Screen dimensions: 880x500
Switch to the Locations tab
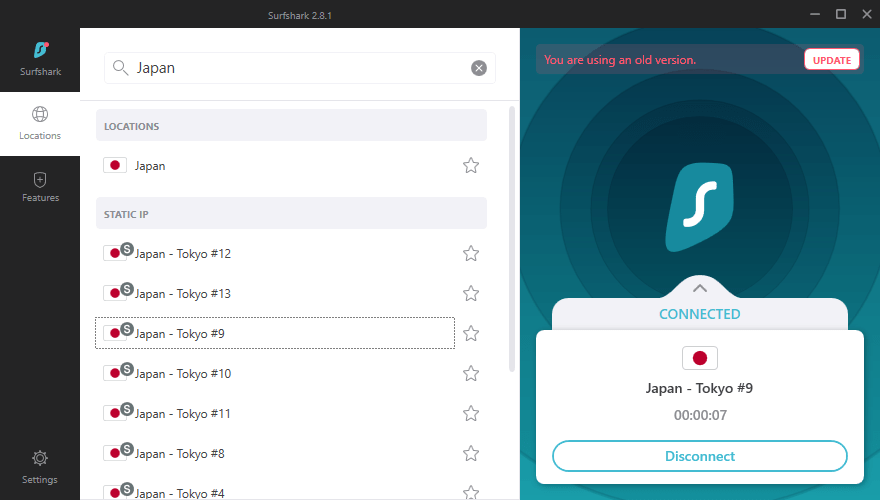click(40, 123)
